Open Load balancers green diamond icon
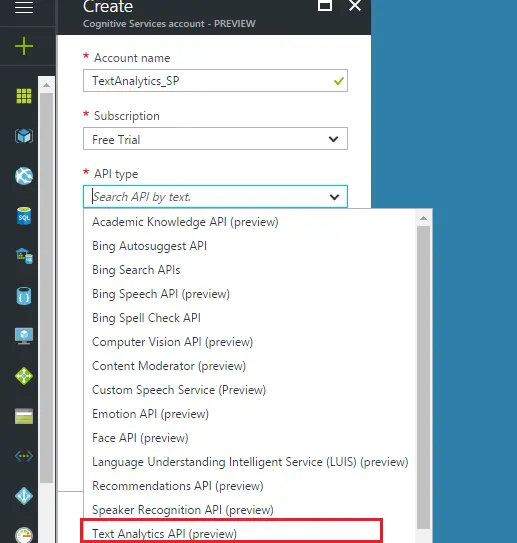517x543 pixels. (24, 376)
